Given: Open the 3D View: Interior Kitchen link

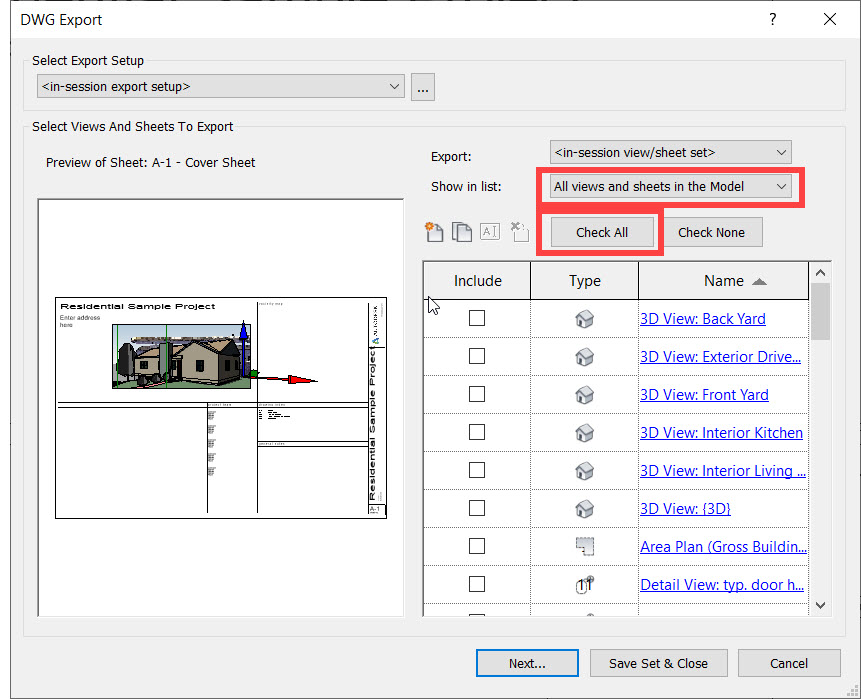Looking at the screenshot, I should [x=722, y=433].
